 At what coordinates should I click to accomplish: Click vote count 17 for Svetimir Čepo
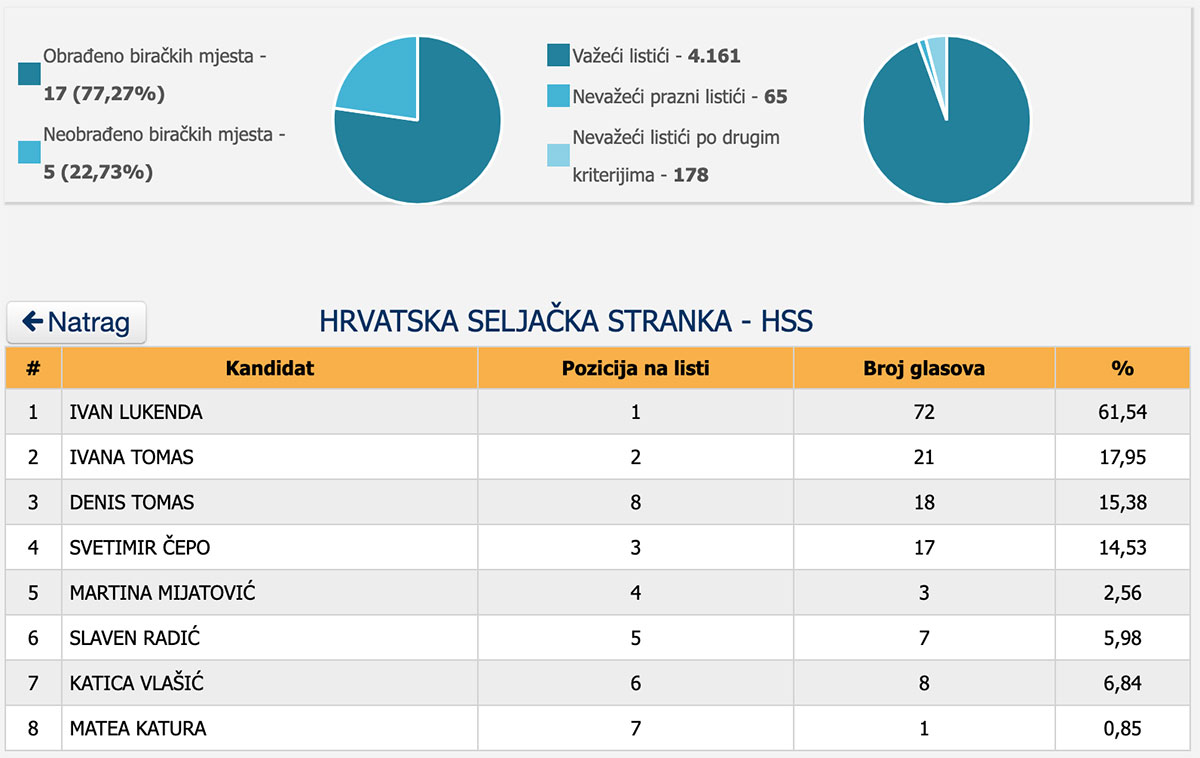point(924,547)
